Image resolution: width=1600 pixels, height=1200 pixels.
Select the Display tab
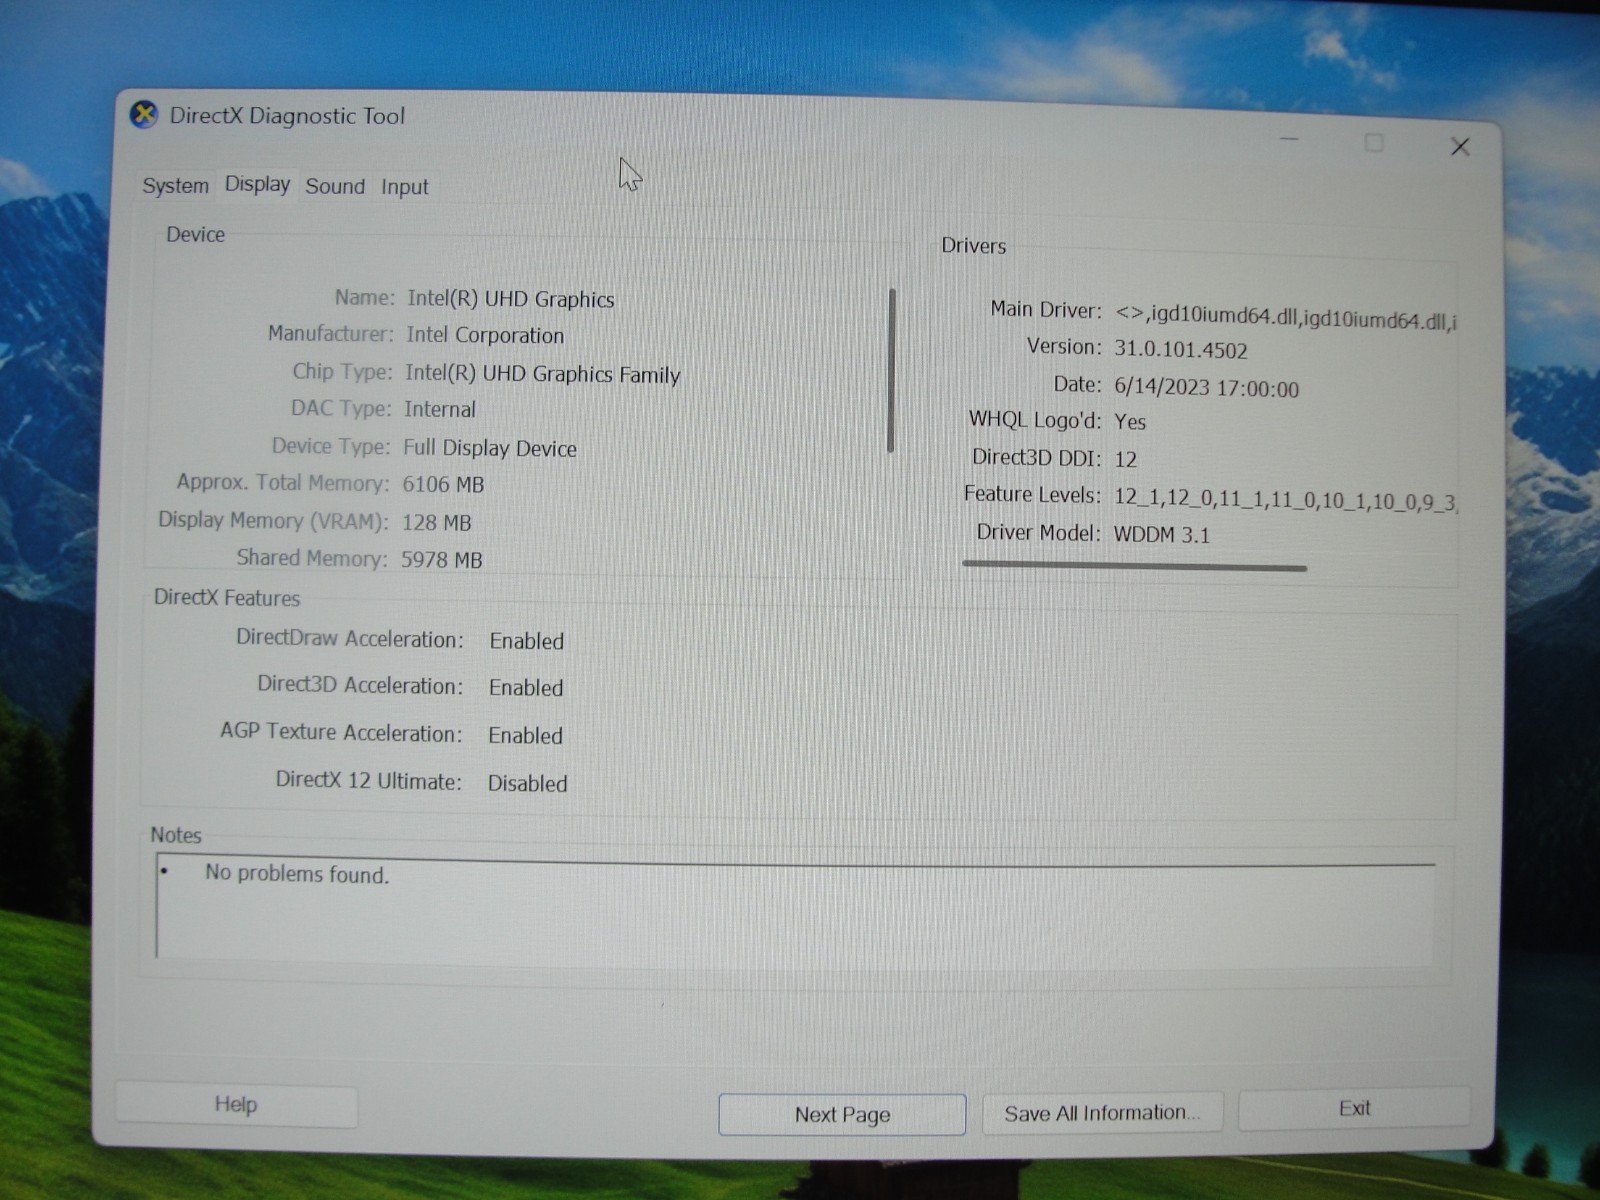pyautogui.click(x=257, y=184)
